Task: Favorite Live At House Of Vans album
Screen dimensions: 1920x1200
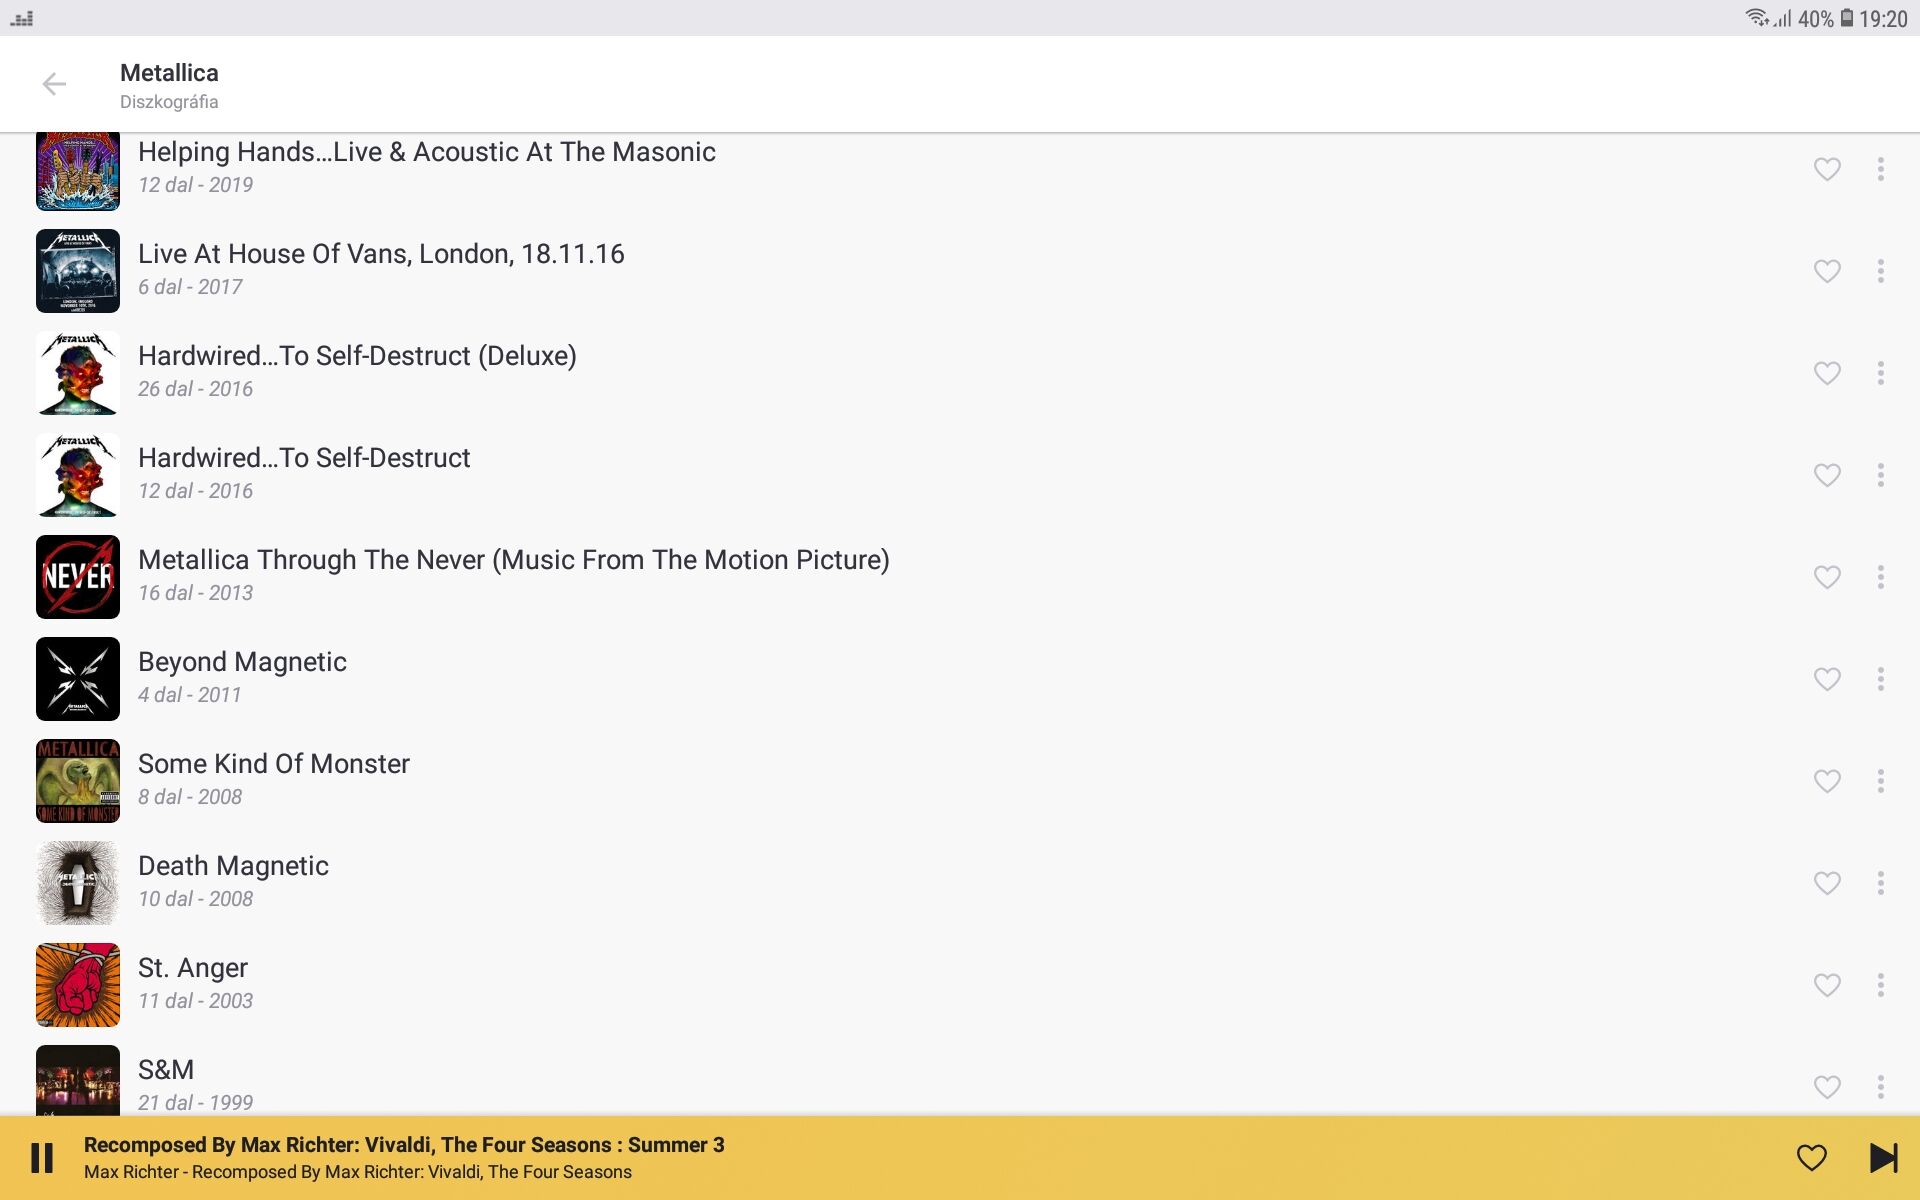Action: pos(1827,271)
